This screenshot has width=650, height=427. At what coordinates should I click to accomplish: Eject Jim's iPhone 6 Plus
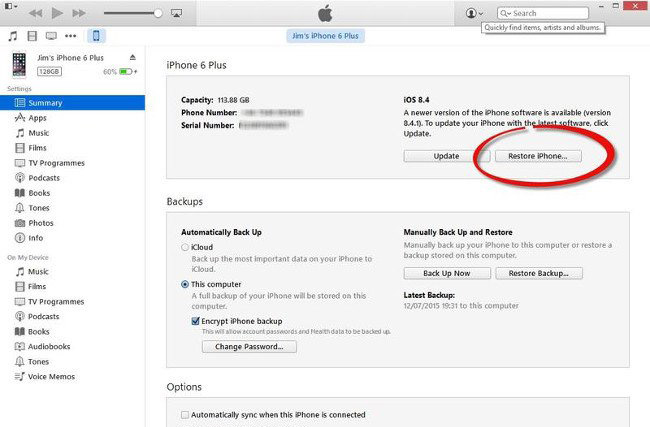point(133,57)
